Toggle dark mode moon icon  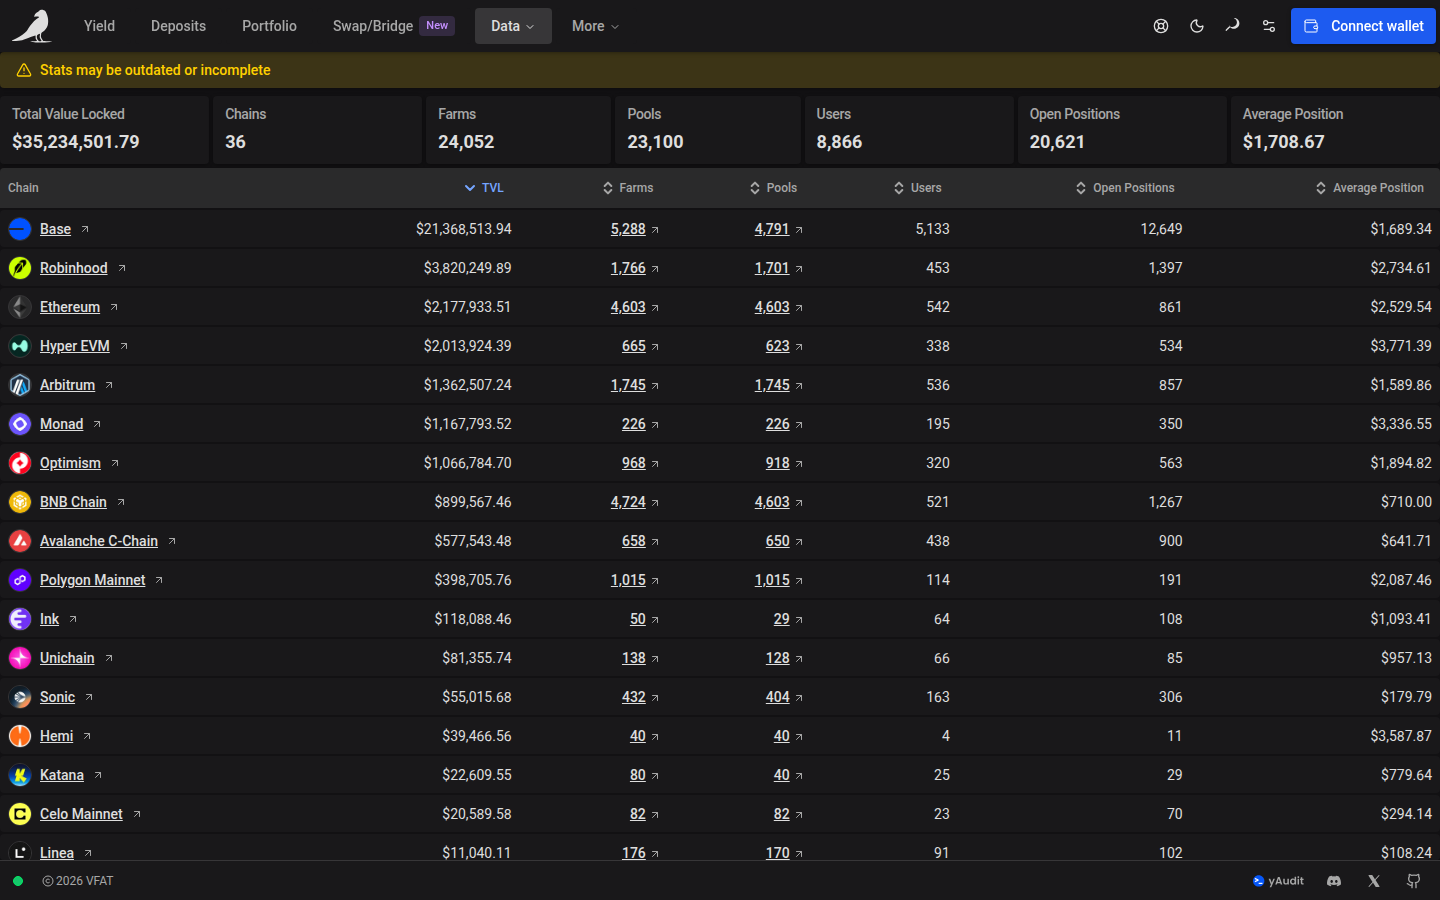coord(1197,26)
